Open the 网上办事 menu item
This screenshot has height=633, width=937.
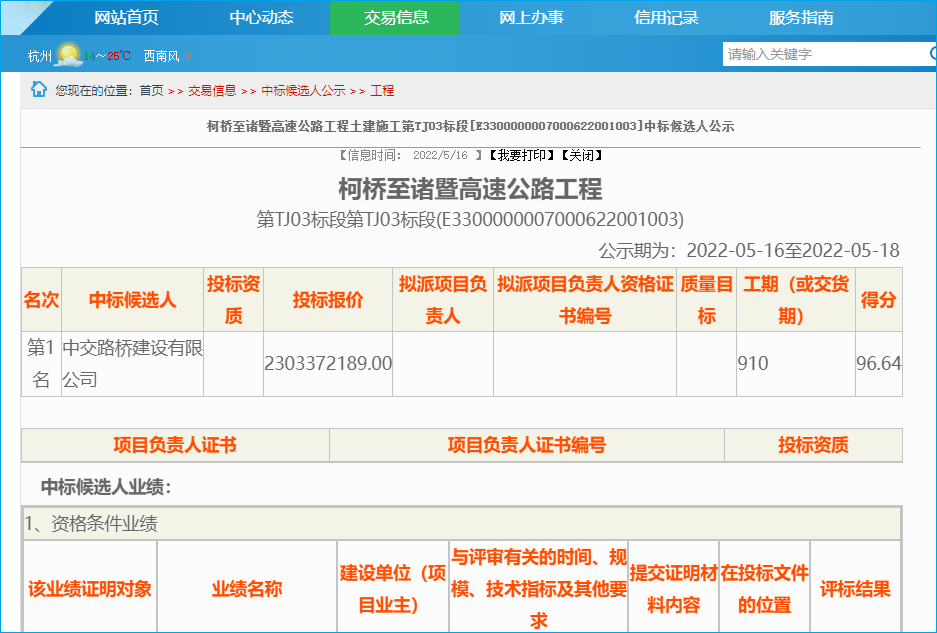click(x=531, y=18)
